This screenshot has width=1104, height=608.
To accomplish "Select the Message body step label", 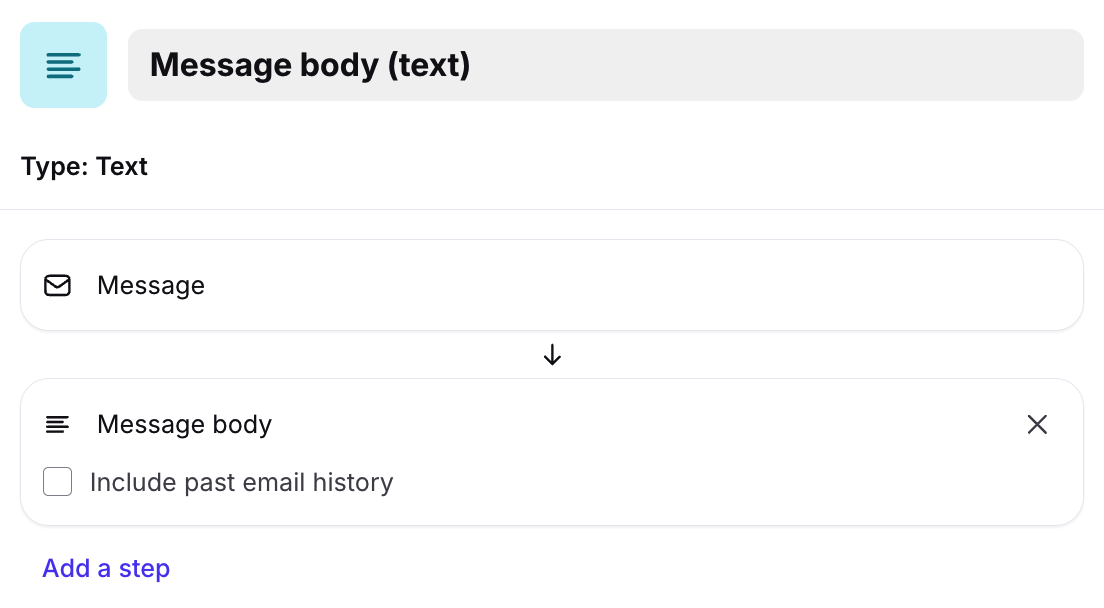I will 184,425.
